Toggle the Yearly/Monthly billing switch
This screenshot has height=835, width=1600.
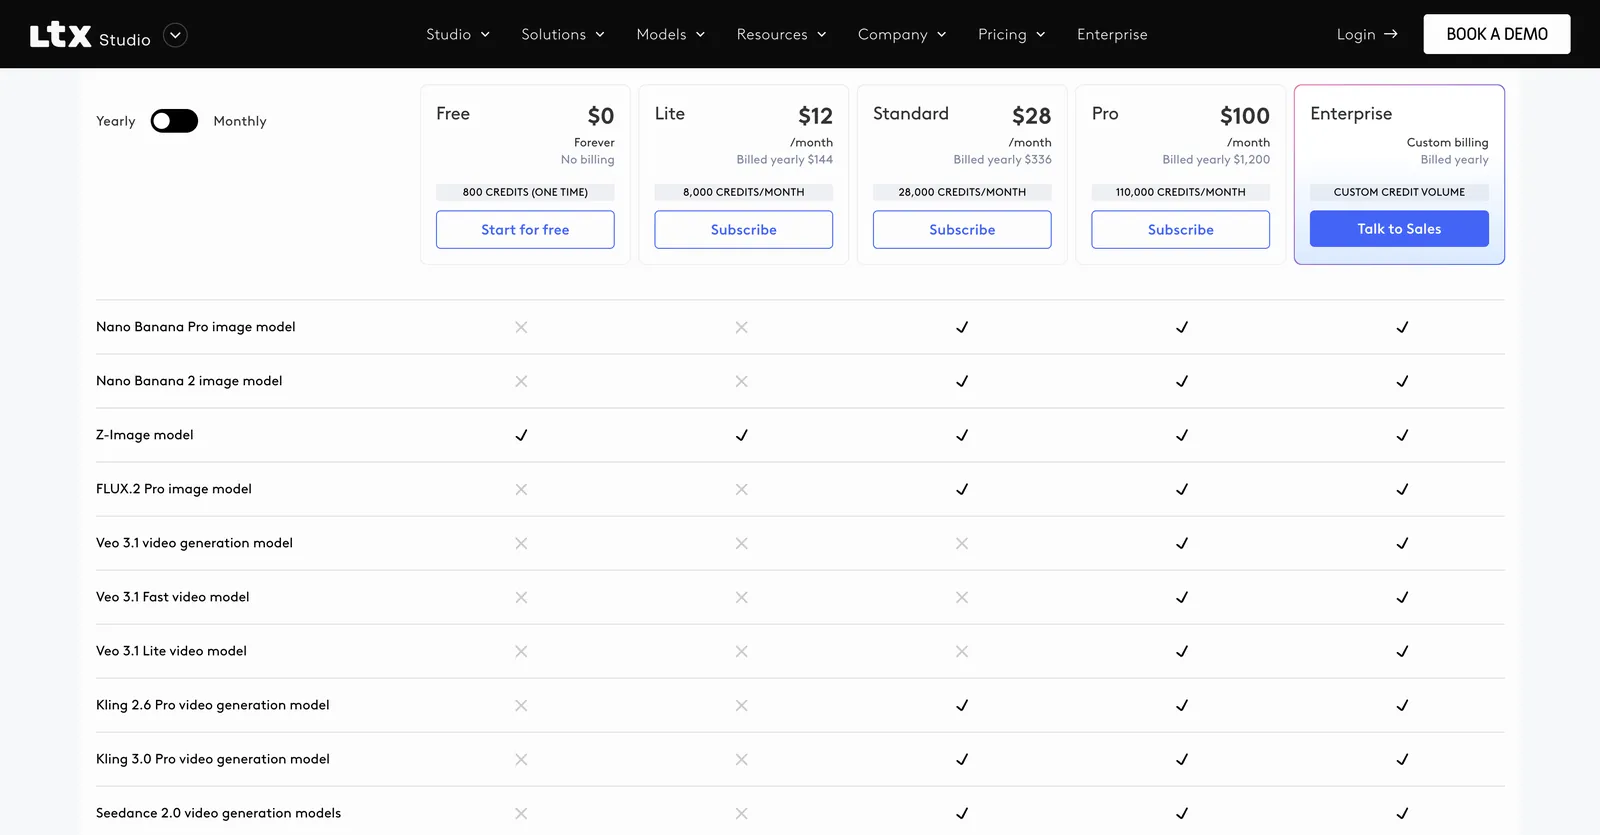pos(174,121)
